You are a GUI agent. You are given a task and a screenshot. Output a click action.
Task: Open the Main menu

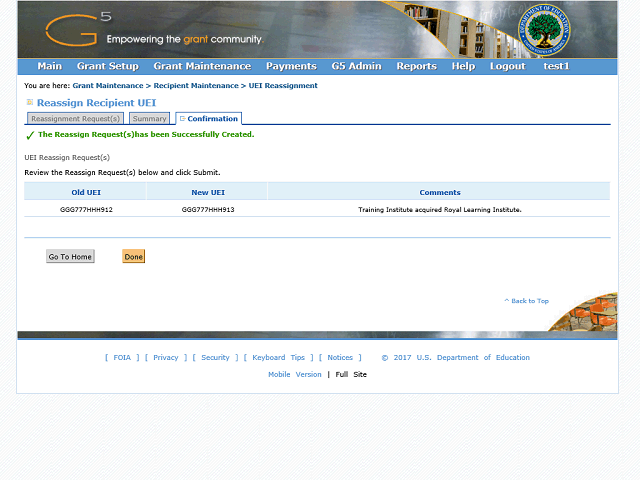coord(50,66)
